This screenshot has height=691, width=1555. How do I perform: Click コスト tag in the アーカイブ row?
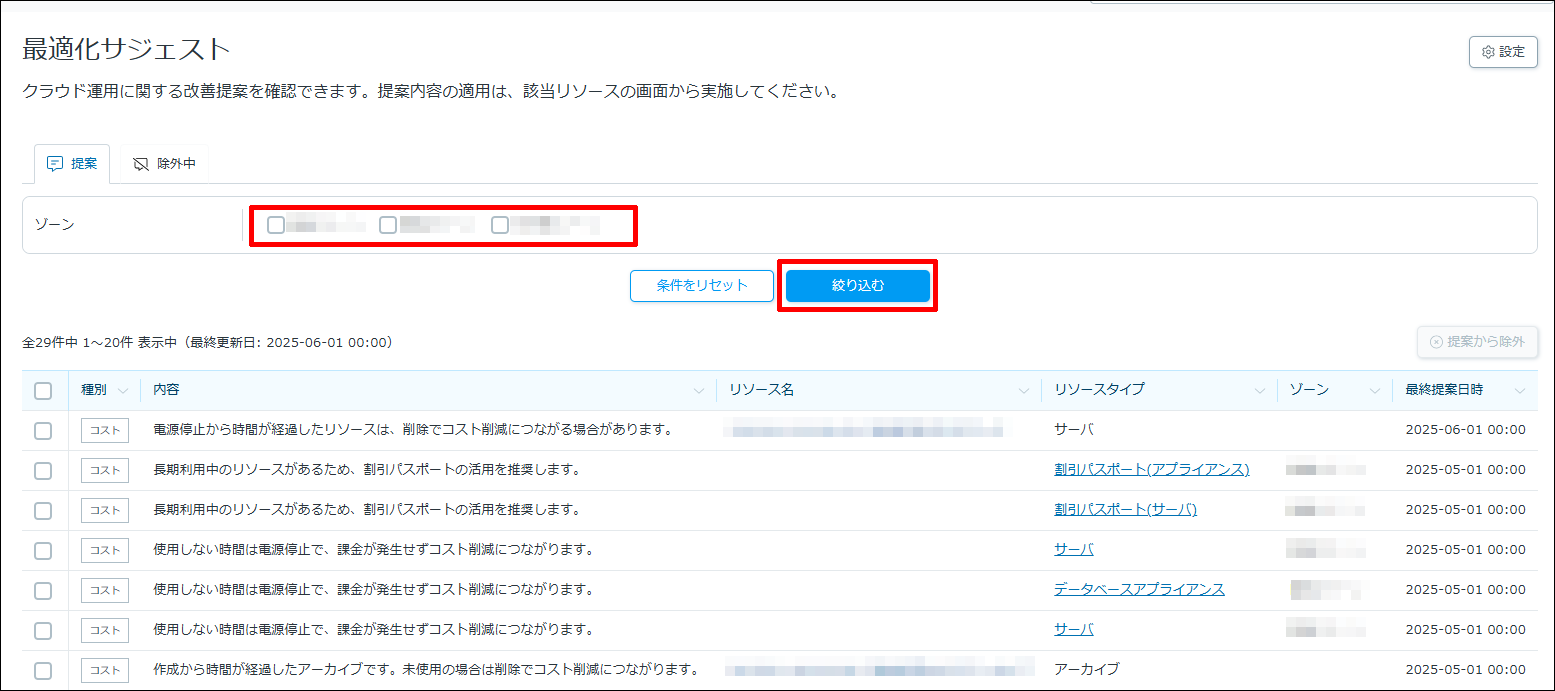point(105,670)
